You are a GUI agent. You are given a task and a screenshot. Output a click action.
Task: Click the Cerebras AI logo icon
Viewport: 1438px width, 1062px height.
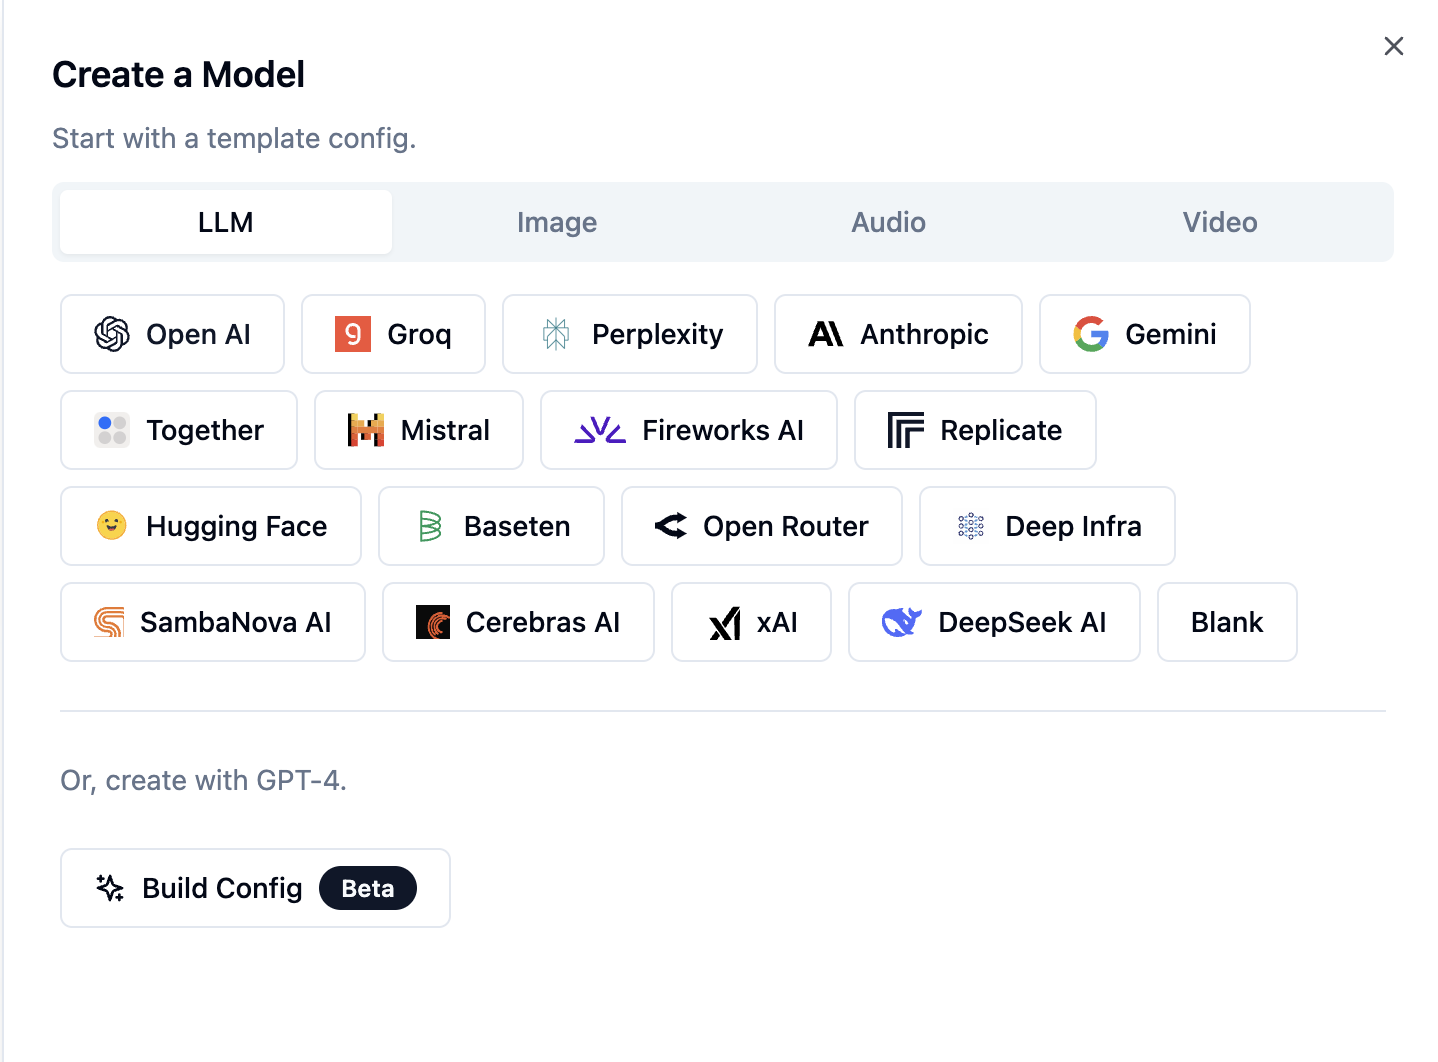[x=433, y=622]
